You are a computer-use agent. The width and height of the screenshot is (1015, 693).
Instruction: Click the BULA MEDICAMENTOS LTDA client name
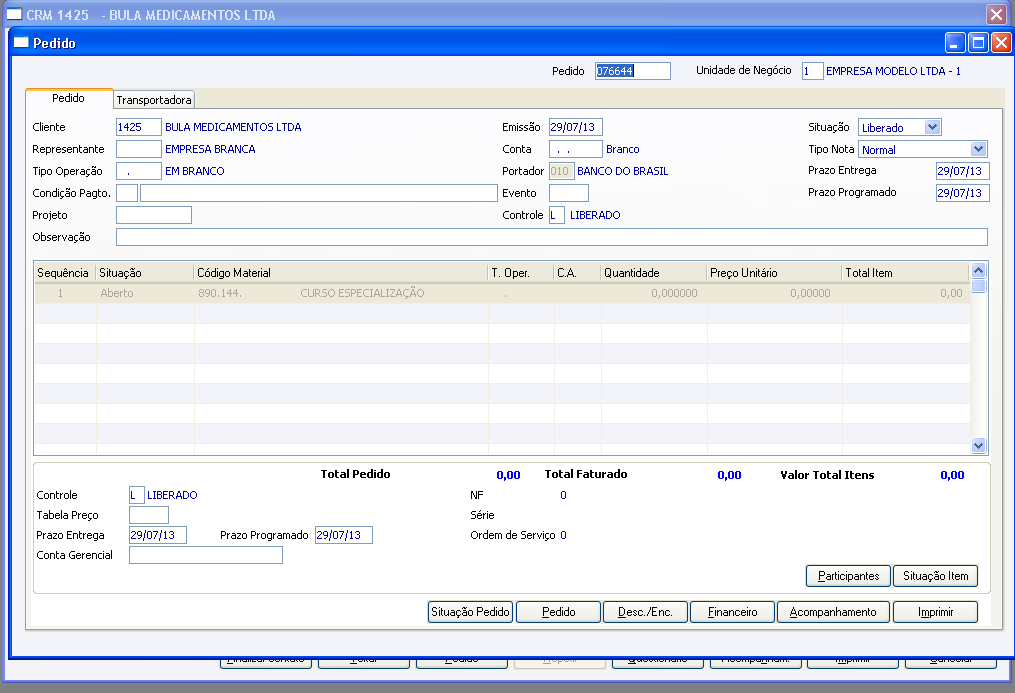coord(233,127)
